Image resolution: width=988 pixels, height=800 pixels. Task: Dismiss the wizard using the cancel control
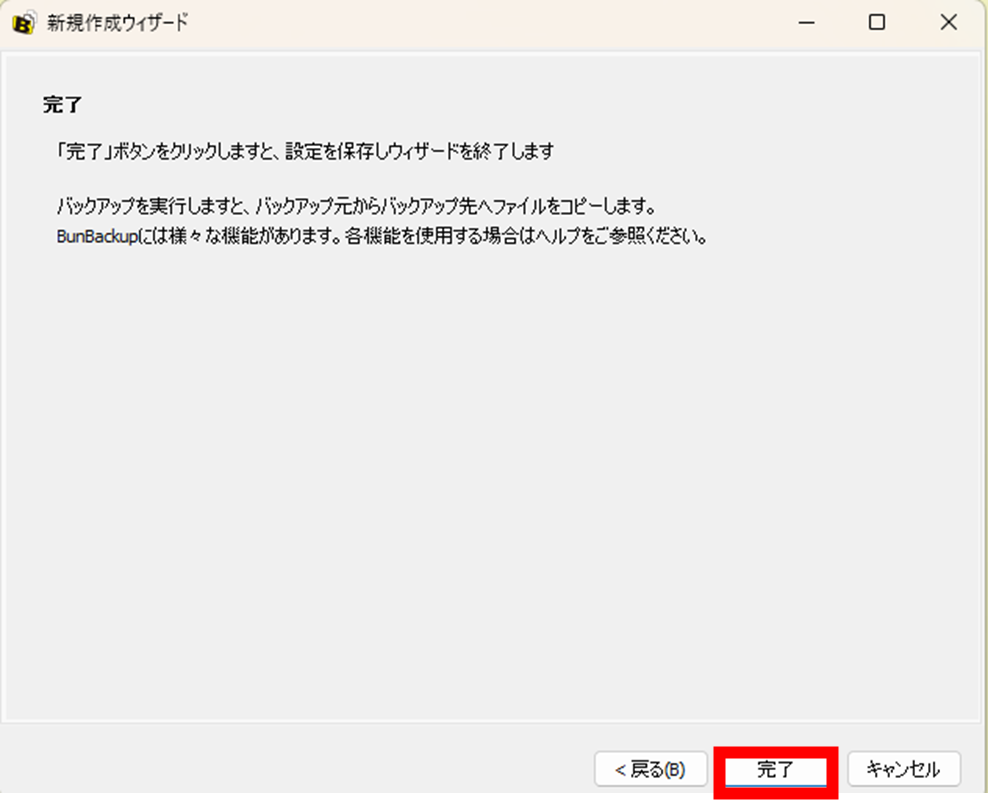tap(903, 769)
